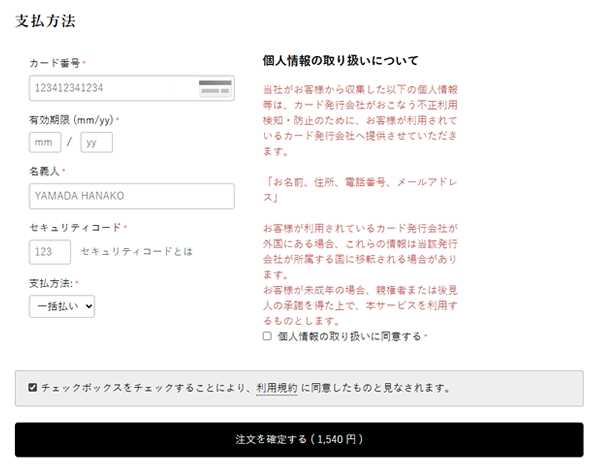Click the 支払方法: label above the dropdown
This screenshot has width=600, height=476.
tap(52, 283)
